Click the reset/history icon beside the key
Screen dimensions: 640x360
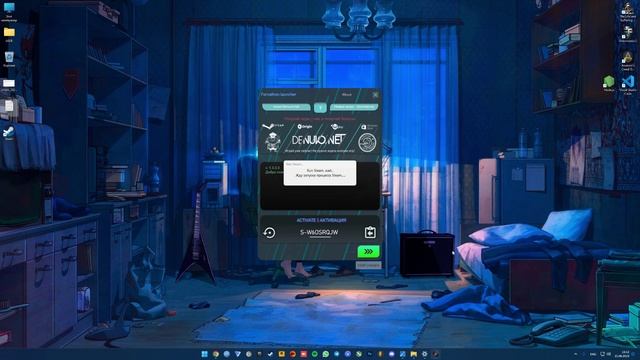tap(269, 232)
